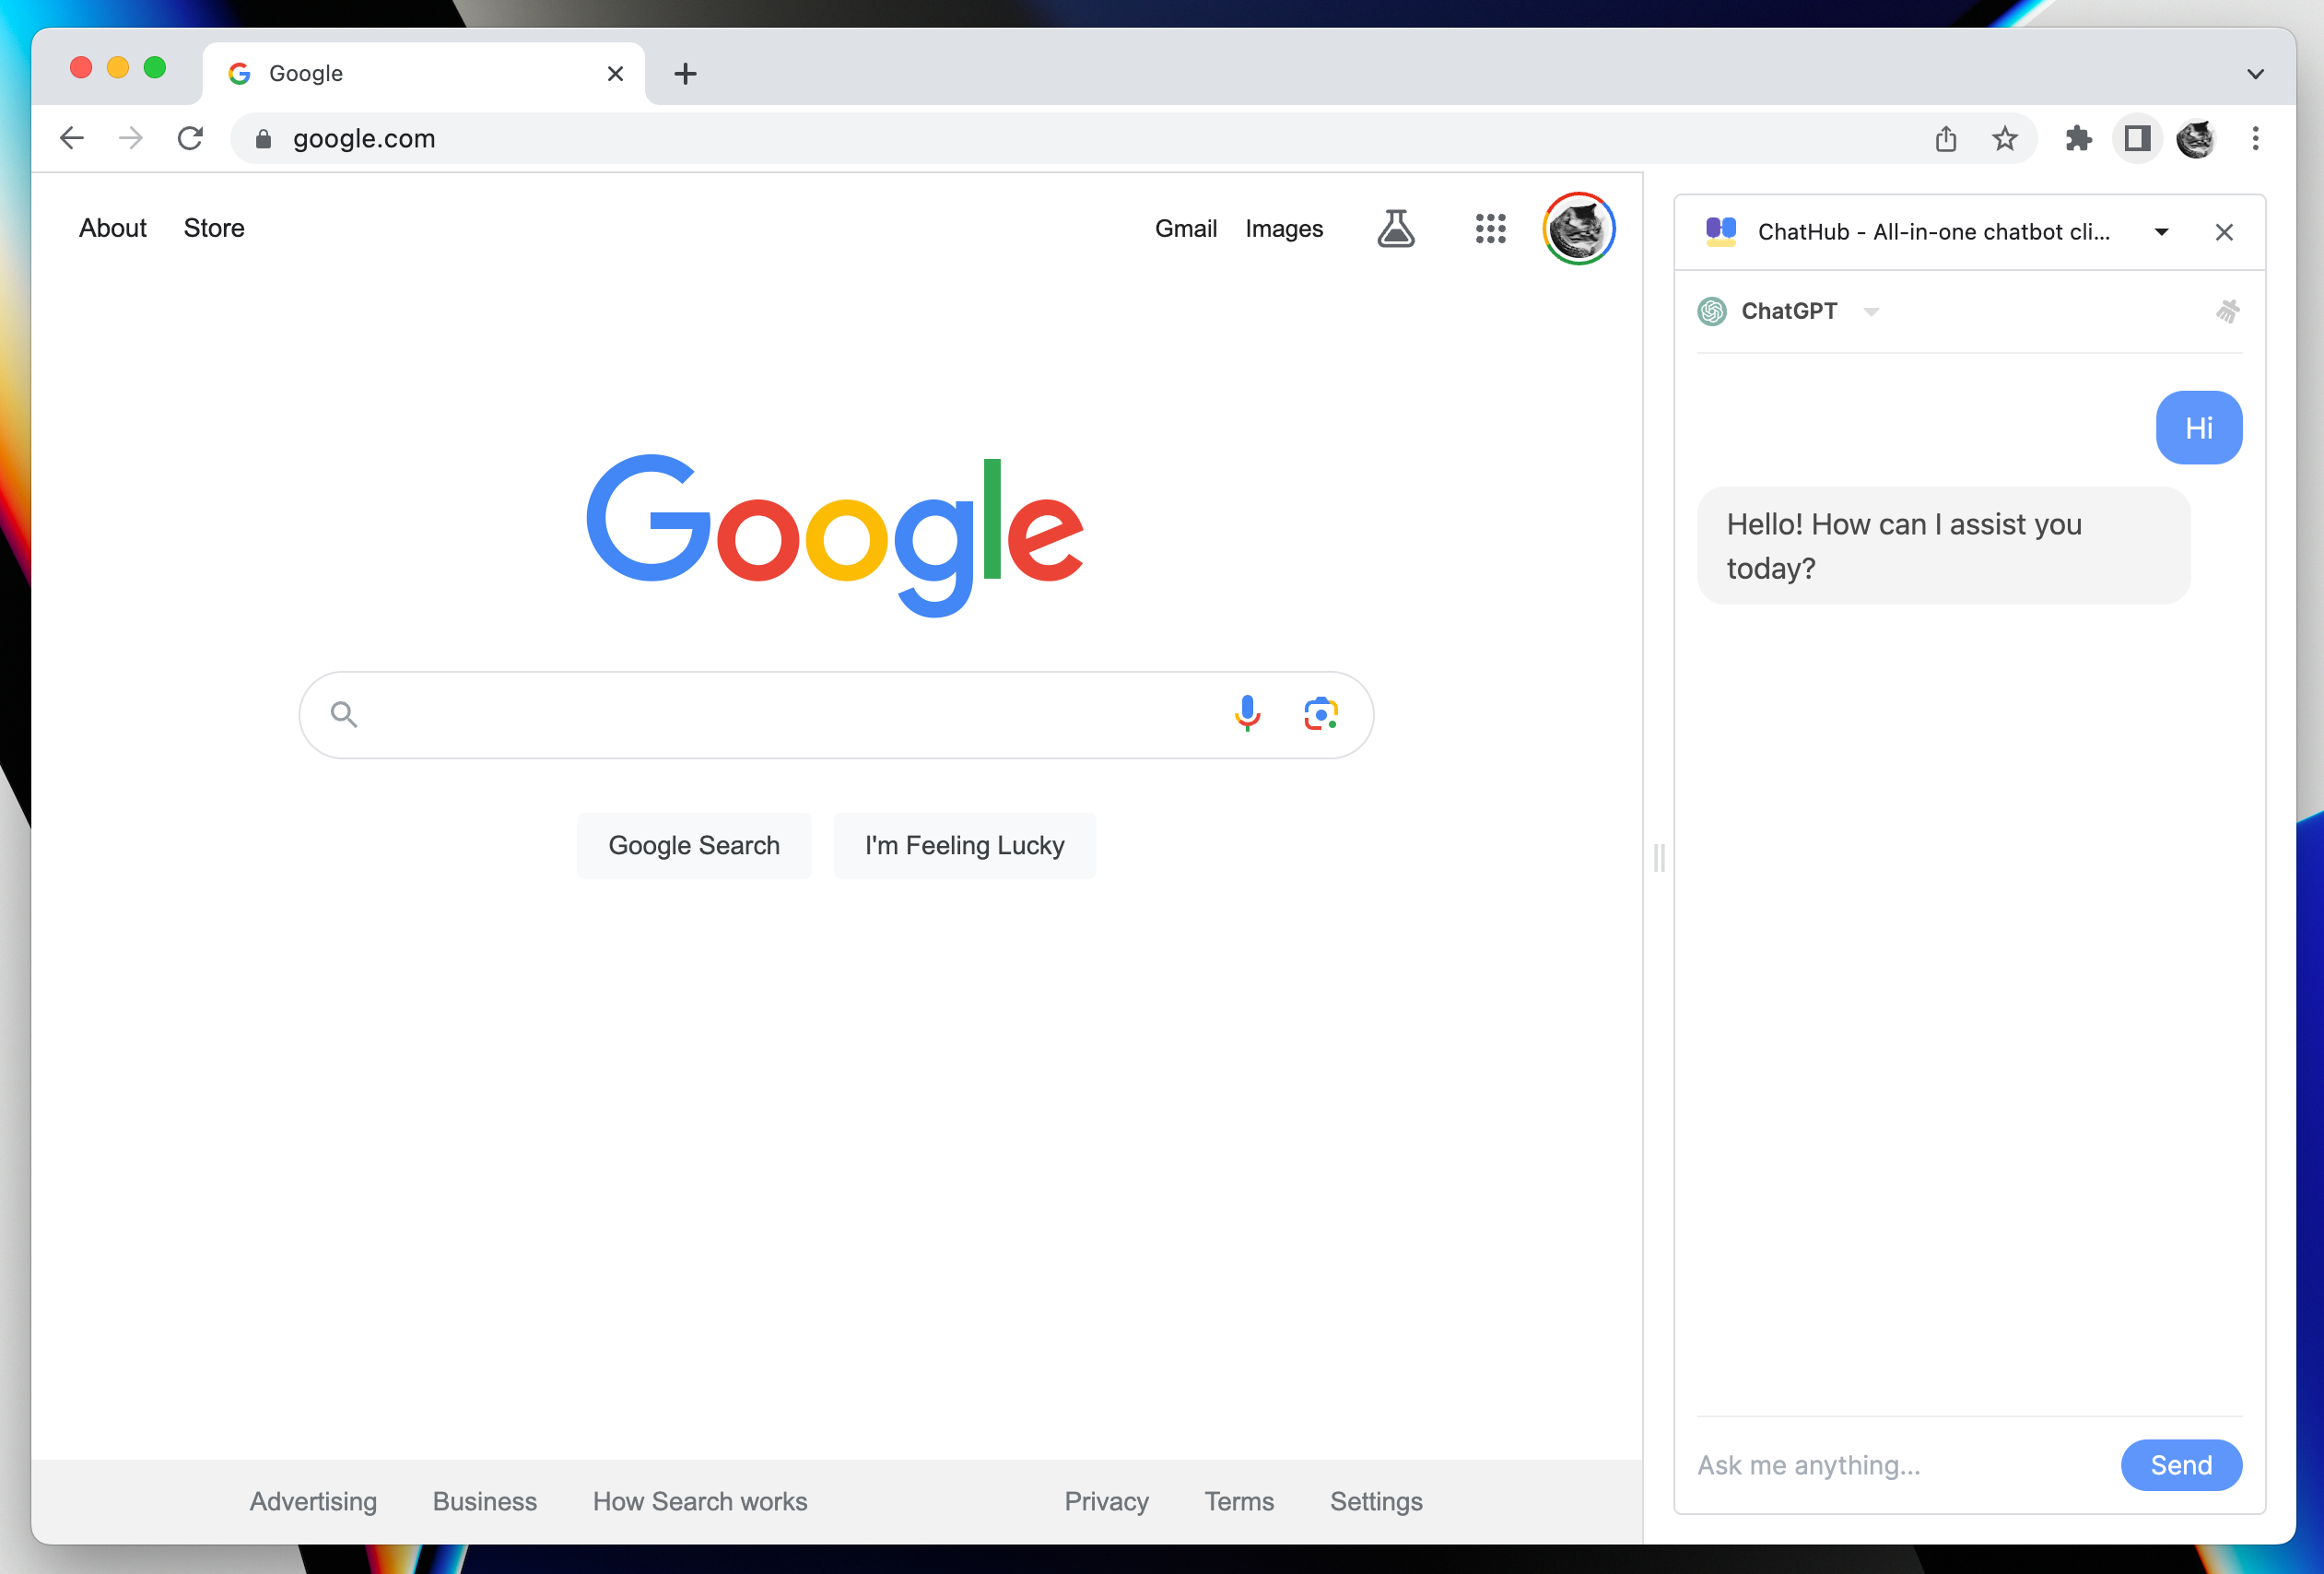Toggle the side panel icon in the toolbar
This screenshot has height=1574, width=2324.
(x=2137, y=138)
